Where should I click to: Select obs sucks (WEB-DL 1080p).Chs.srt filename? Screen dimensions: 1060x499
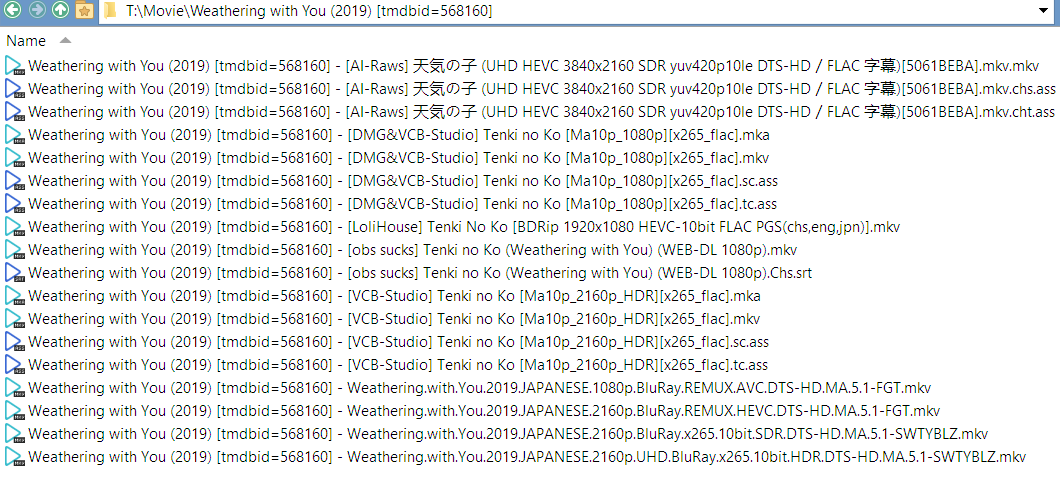(x=420, y=273)
